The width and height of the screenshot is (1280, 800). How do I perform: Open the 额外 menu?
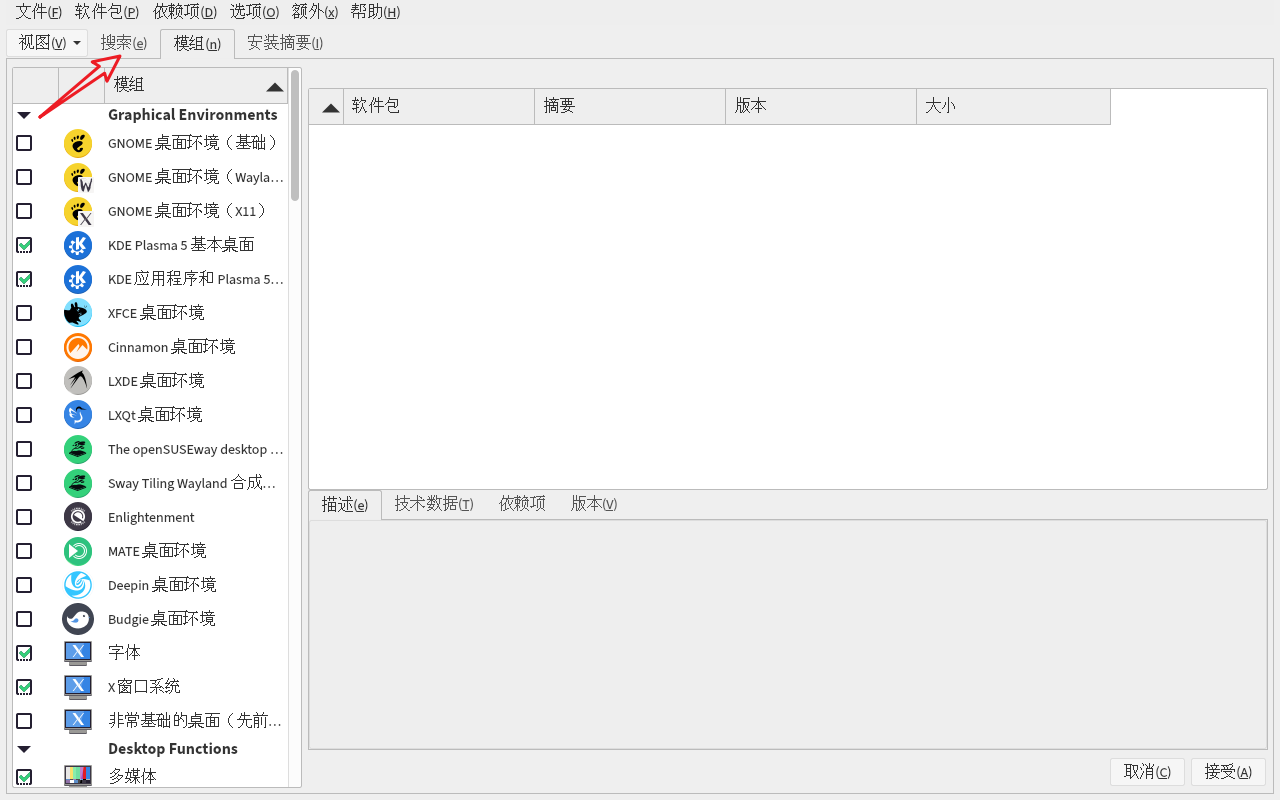click(x=315, y=12)
